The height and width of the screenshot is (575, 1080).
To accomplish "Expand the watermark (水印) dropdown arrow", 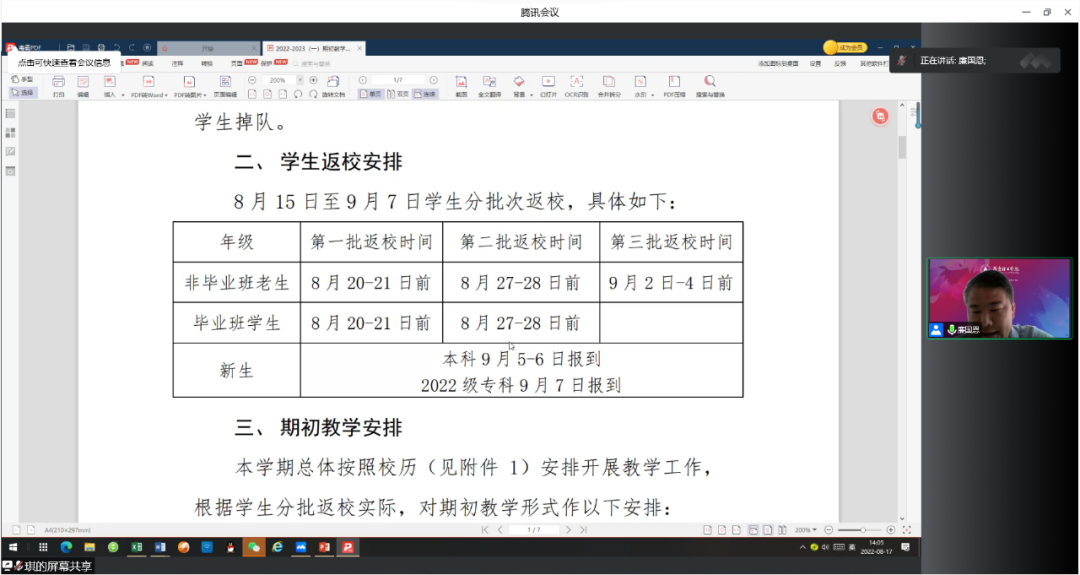I will [x=652, y=95].
